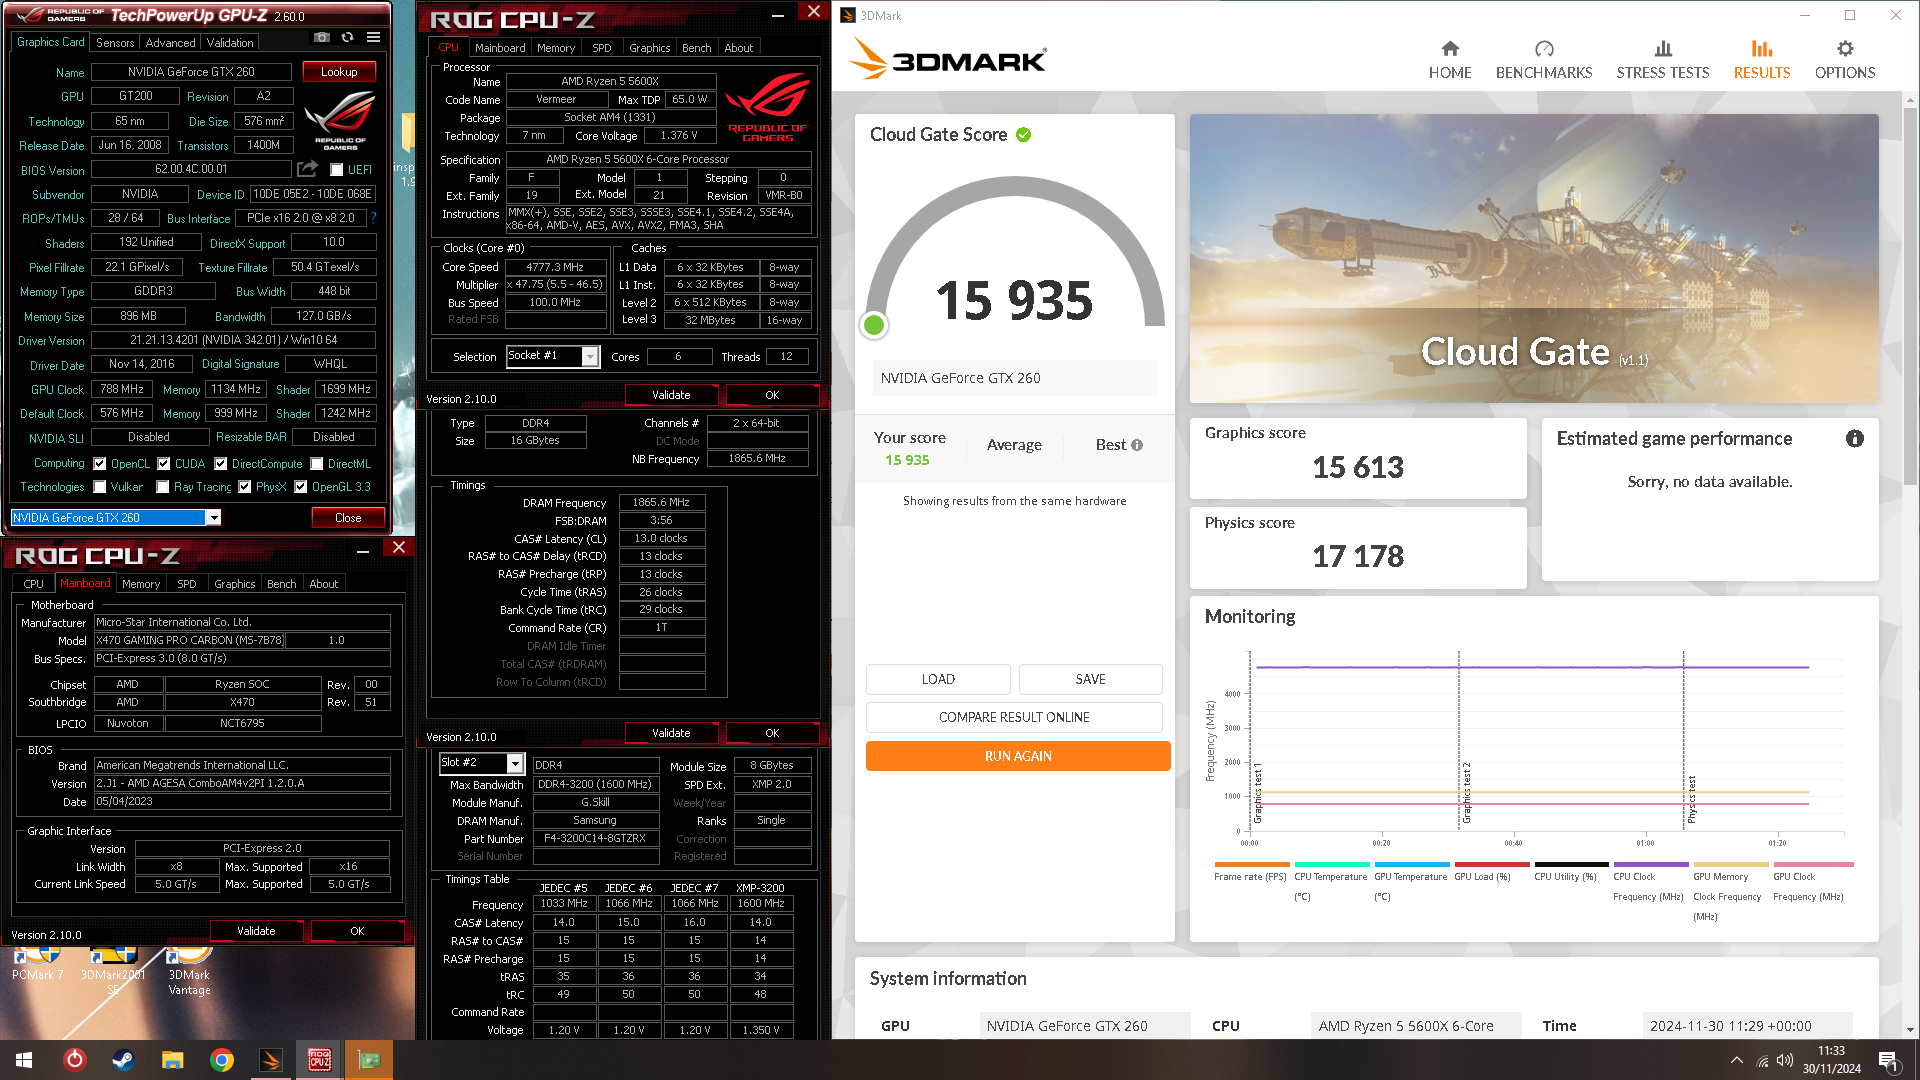
Task: Click the GPU Load red legend swatch
Action: pyautogui.click(x=1492, y=865)
